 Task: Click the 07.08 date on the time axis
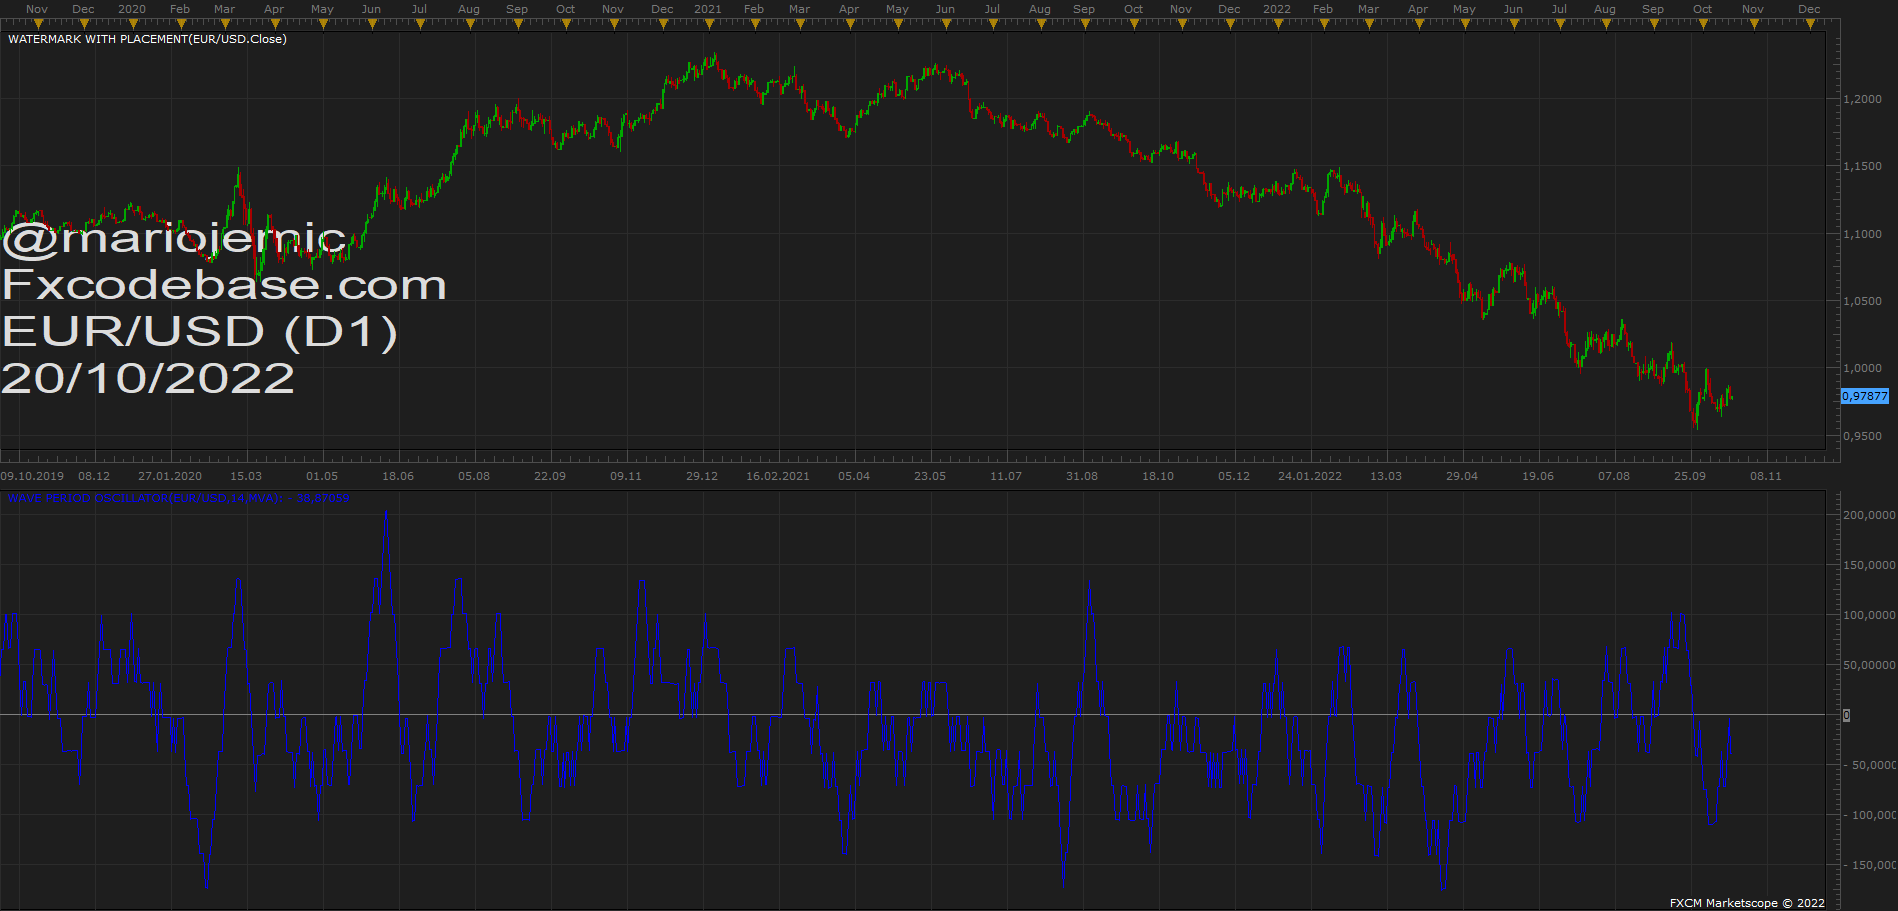click(x=1614, y=476)
